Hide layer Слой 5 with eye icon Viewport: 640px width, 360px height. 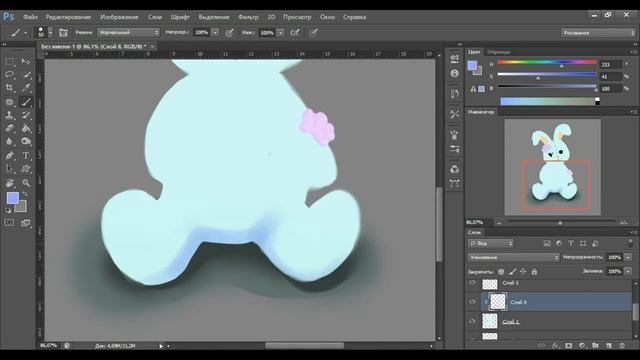point(473,283)
